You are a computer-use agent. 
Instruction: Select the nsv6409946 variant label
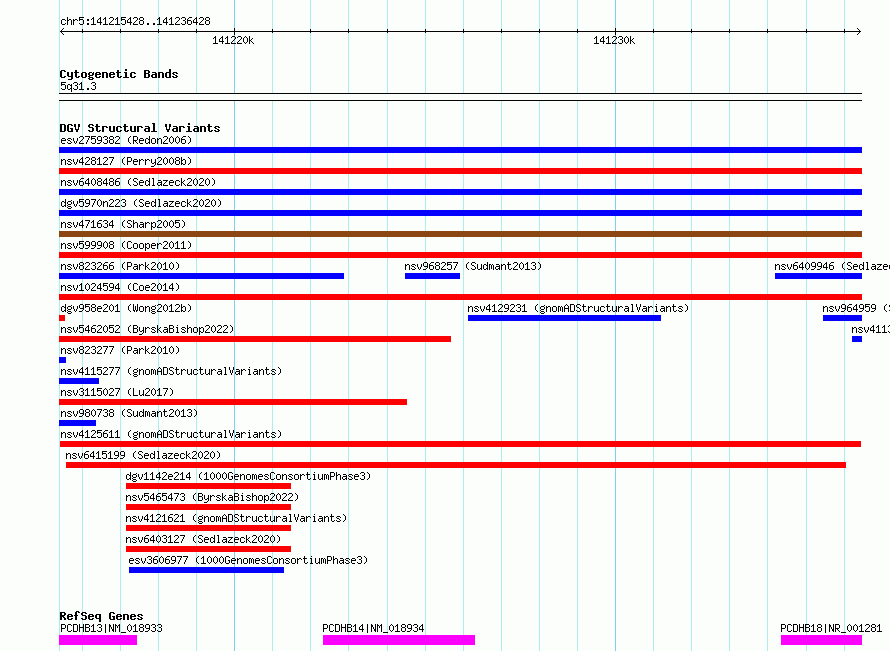click(x=832, y=266)
